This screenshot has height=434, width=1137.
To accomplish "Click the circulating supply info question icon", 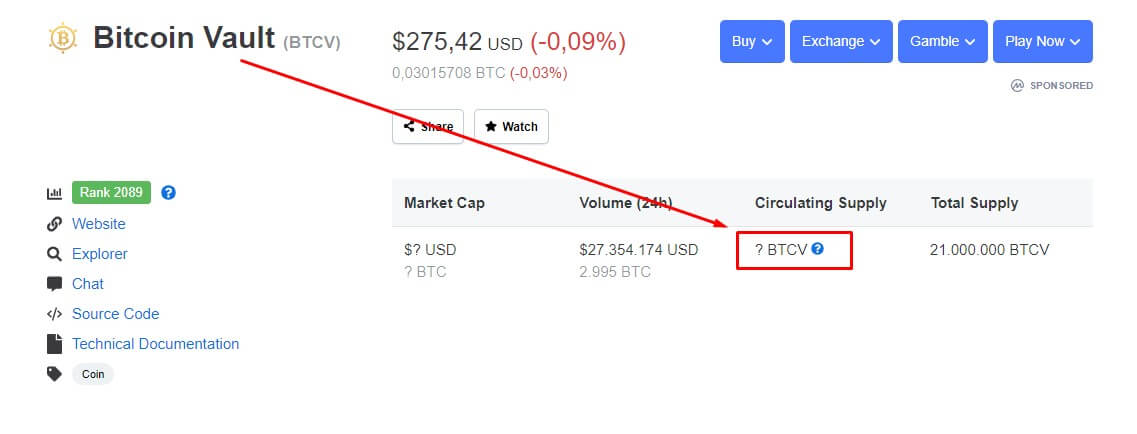I will (817, 249).
